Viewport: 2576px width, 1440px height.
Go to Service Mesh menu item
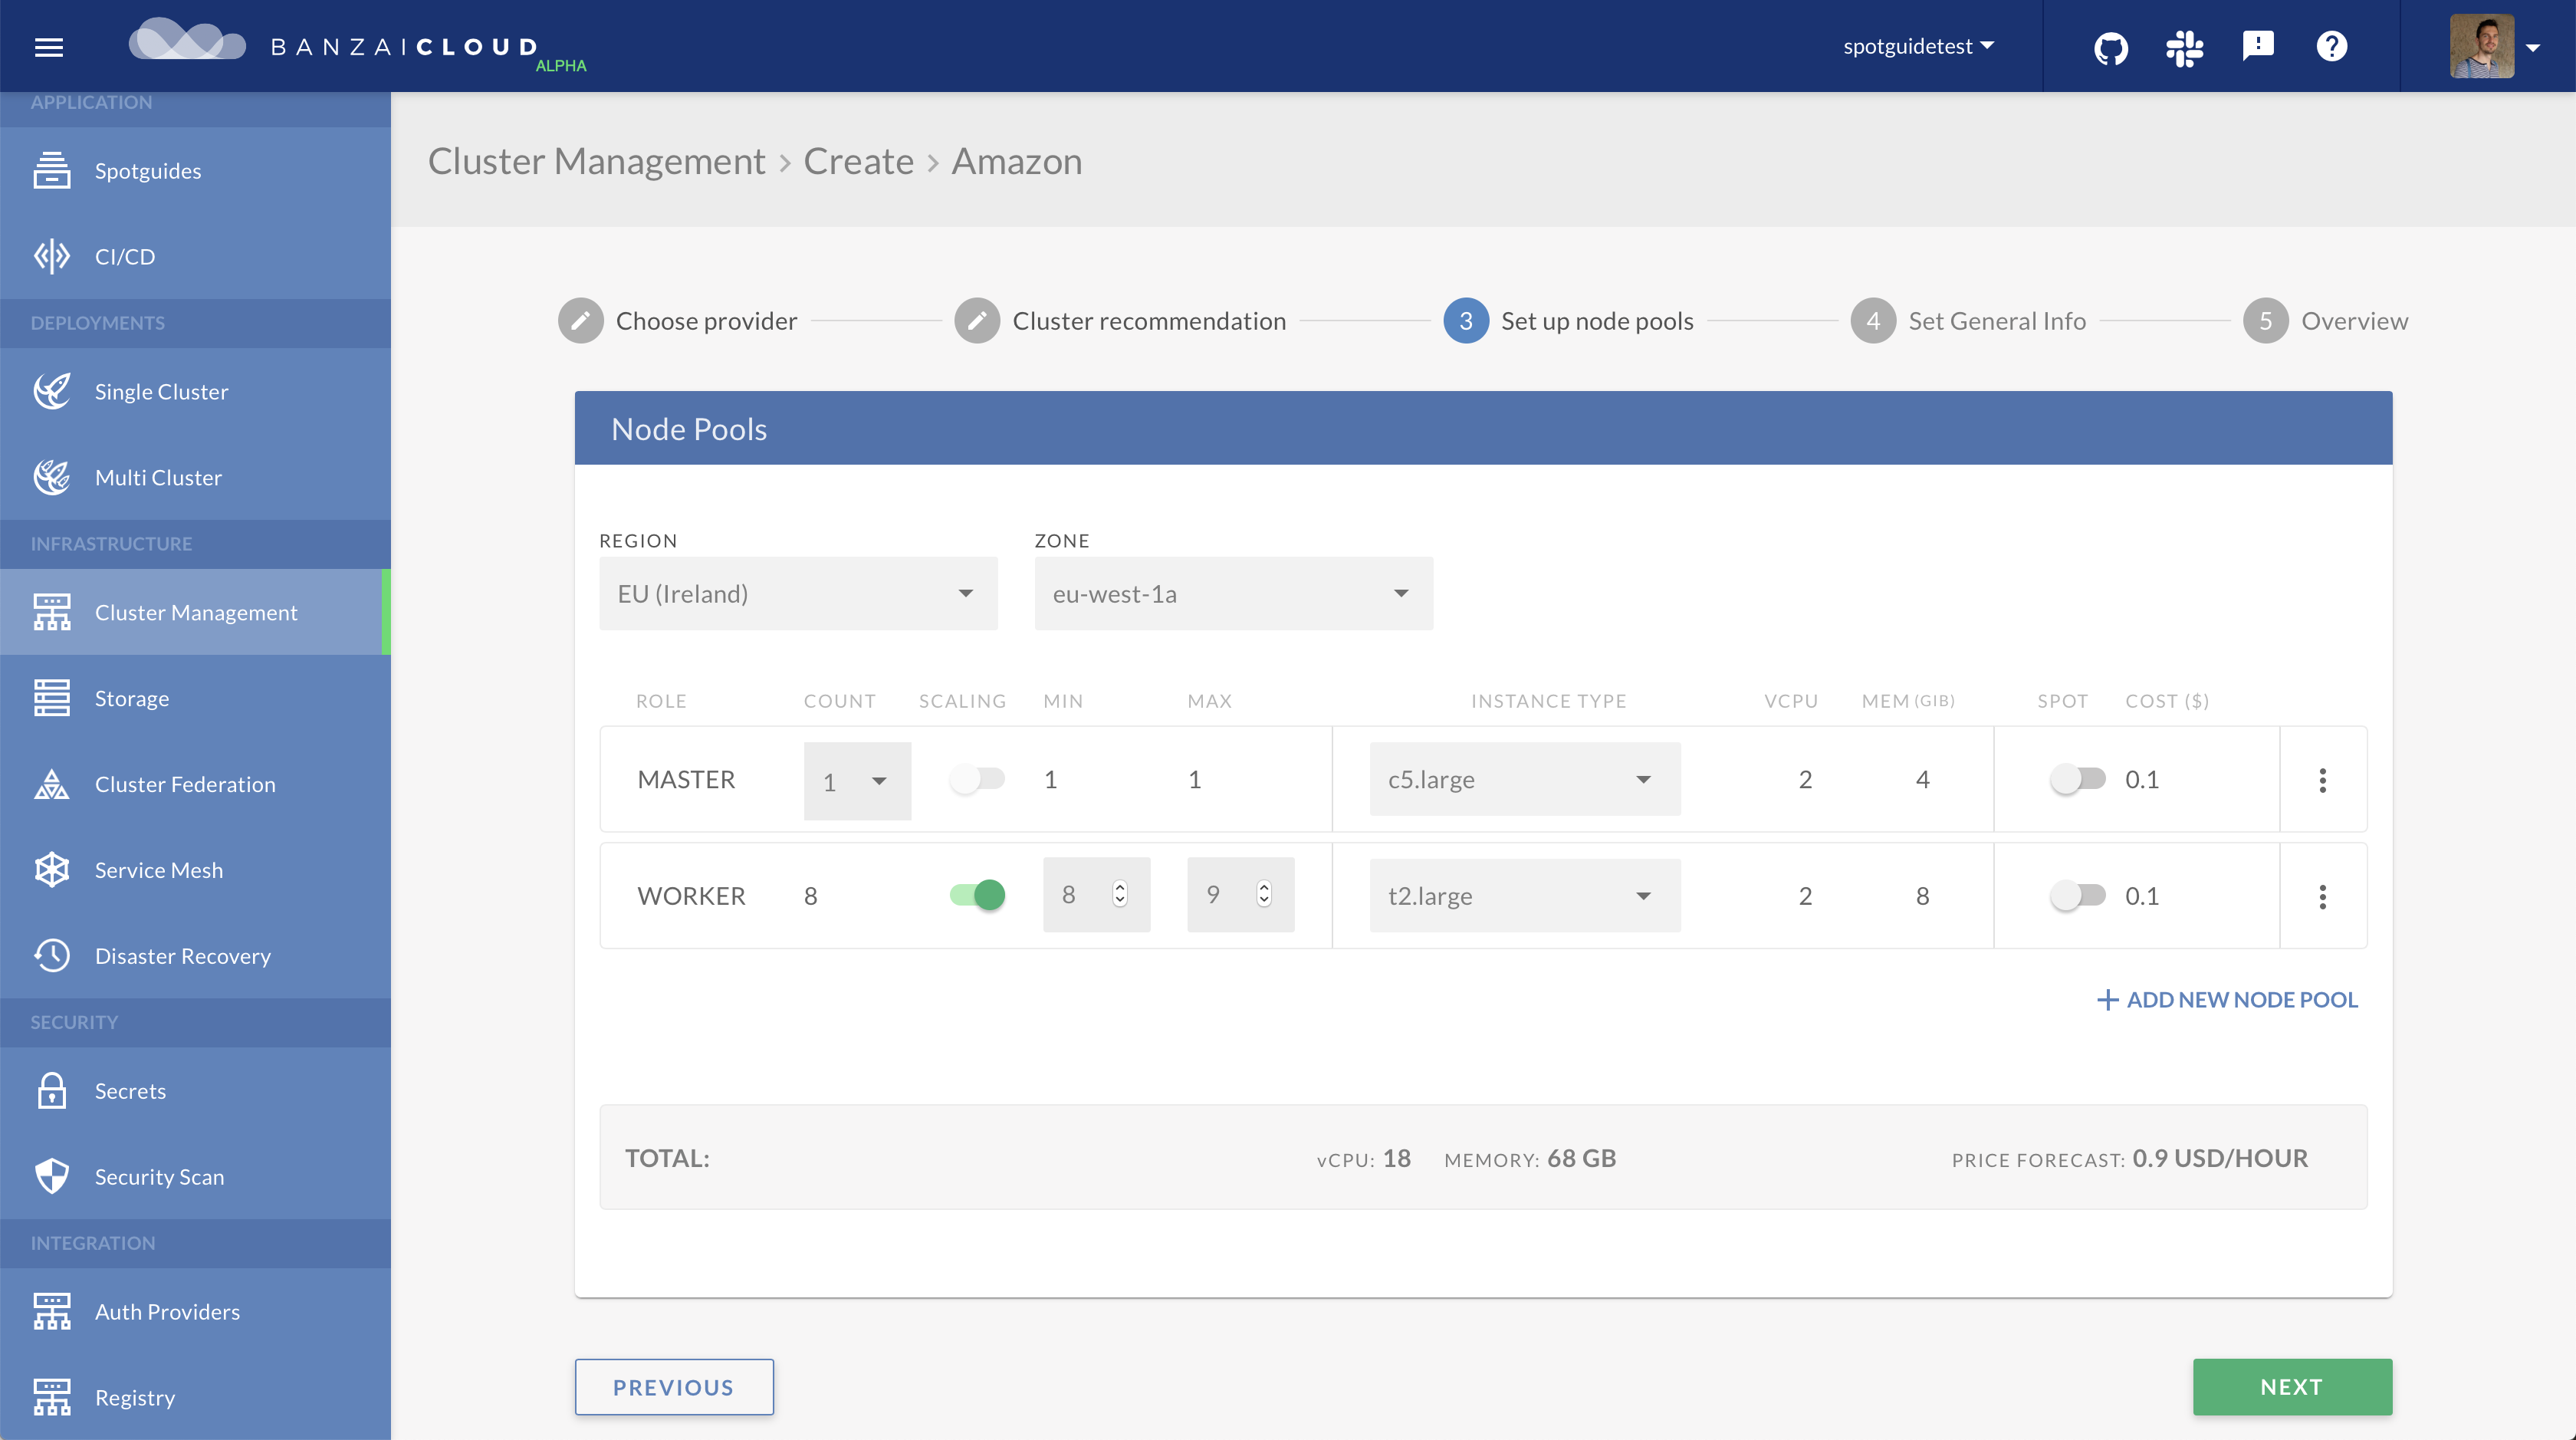(195, 870)
